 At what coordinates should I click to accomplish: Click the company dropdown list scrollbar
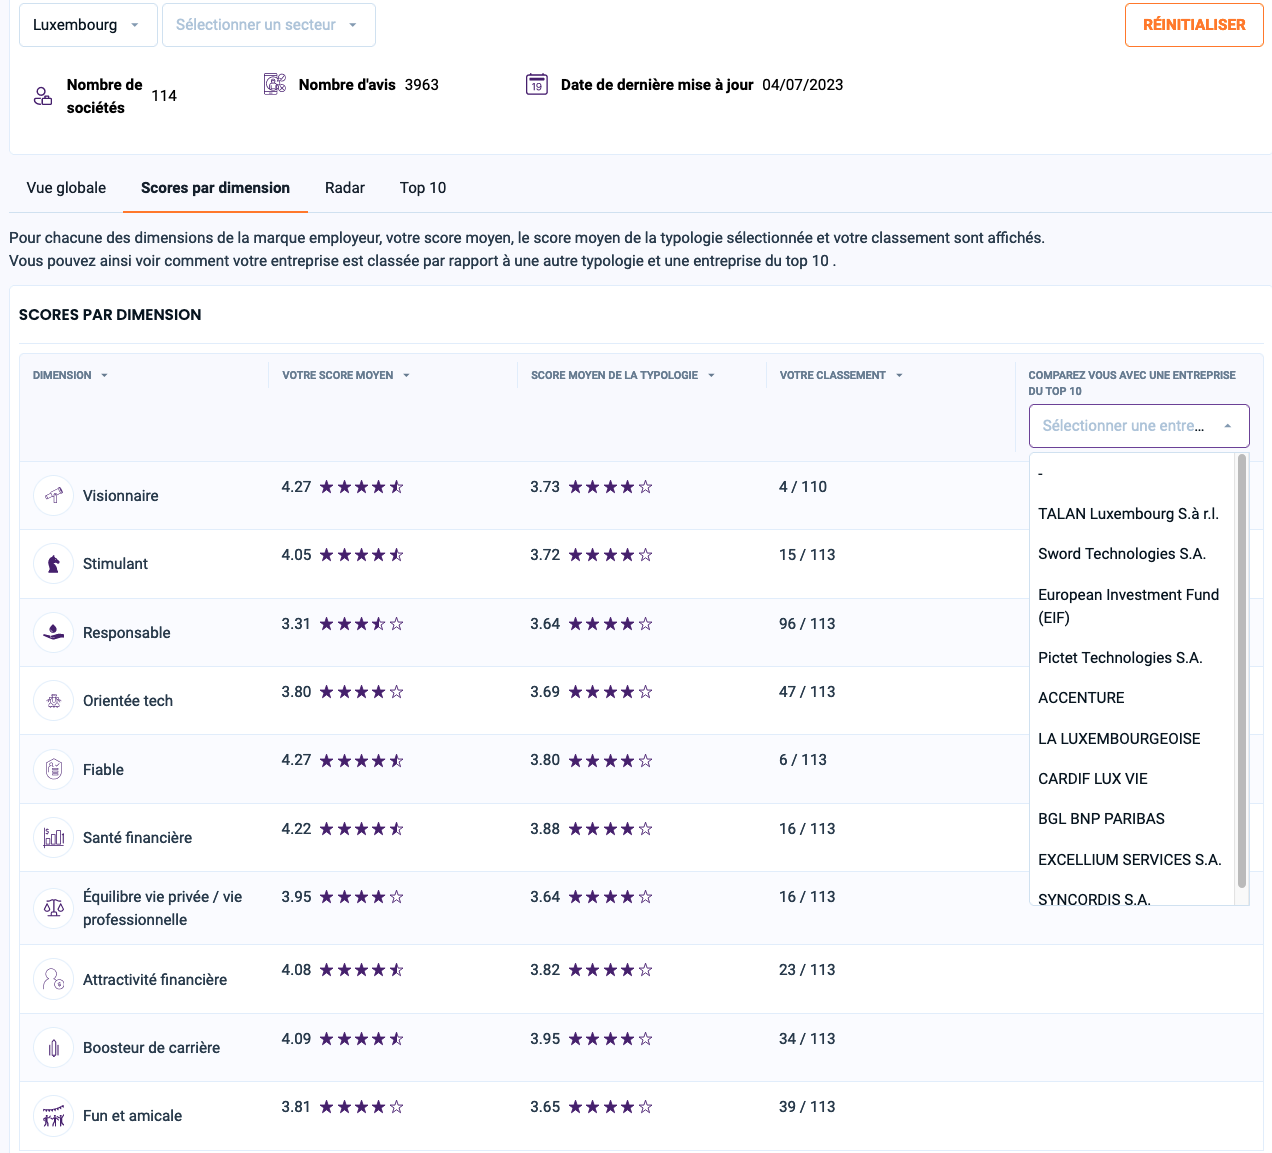(x=1242, y=671)
